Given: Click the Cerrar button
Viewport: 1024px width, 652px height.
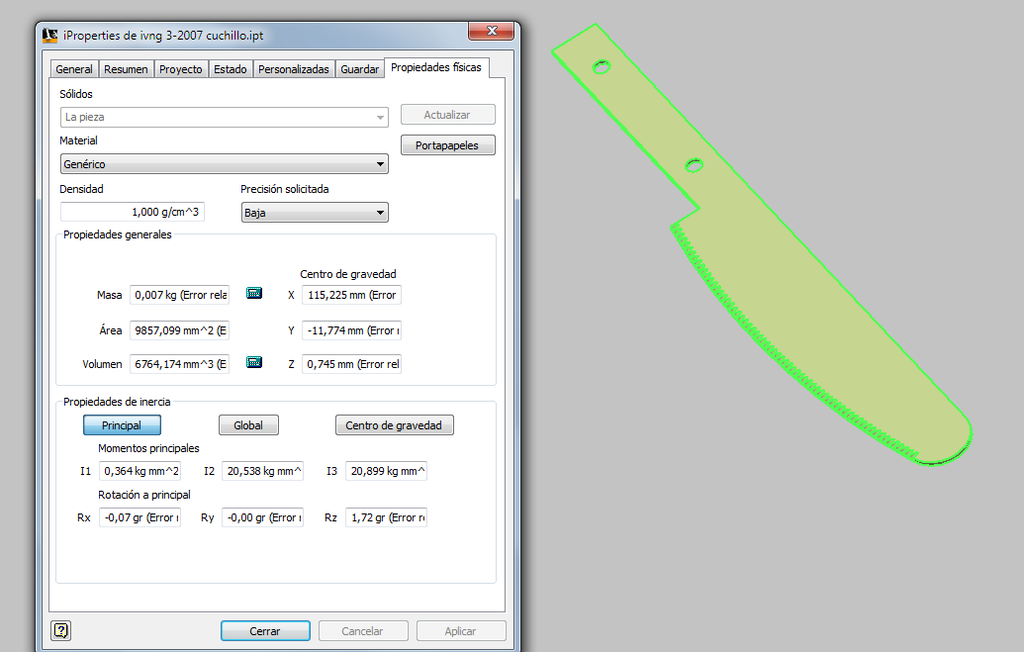Looking at the screenshot, I should (265, 631).
